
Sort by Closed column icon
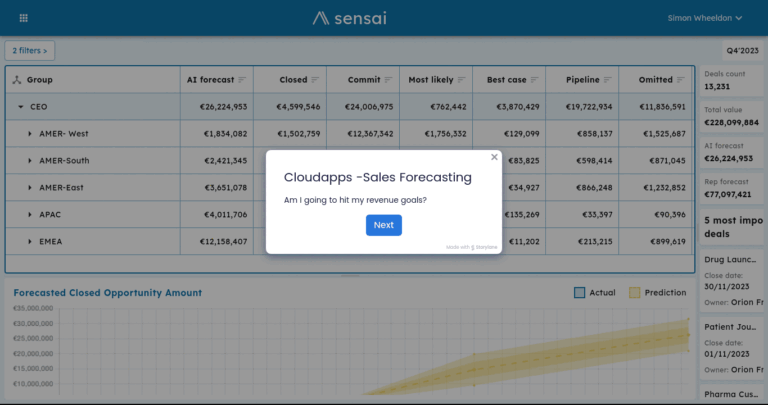pos(315,80)
